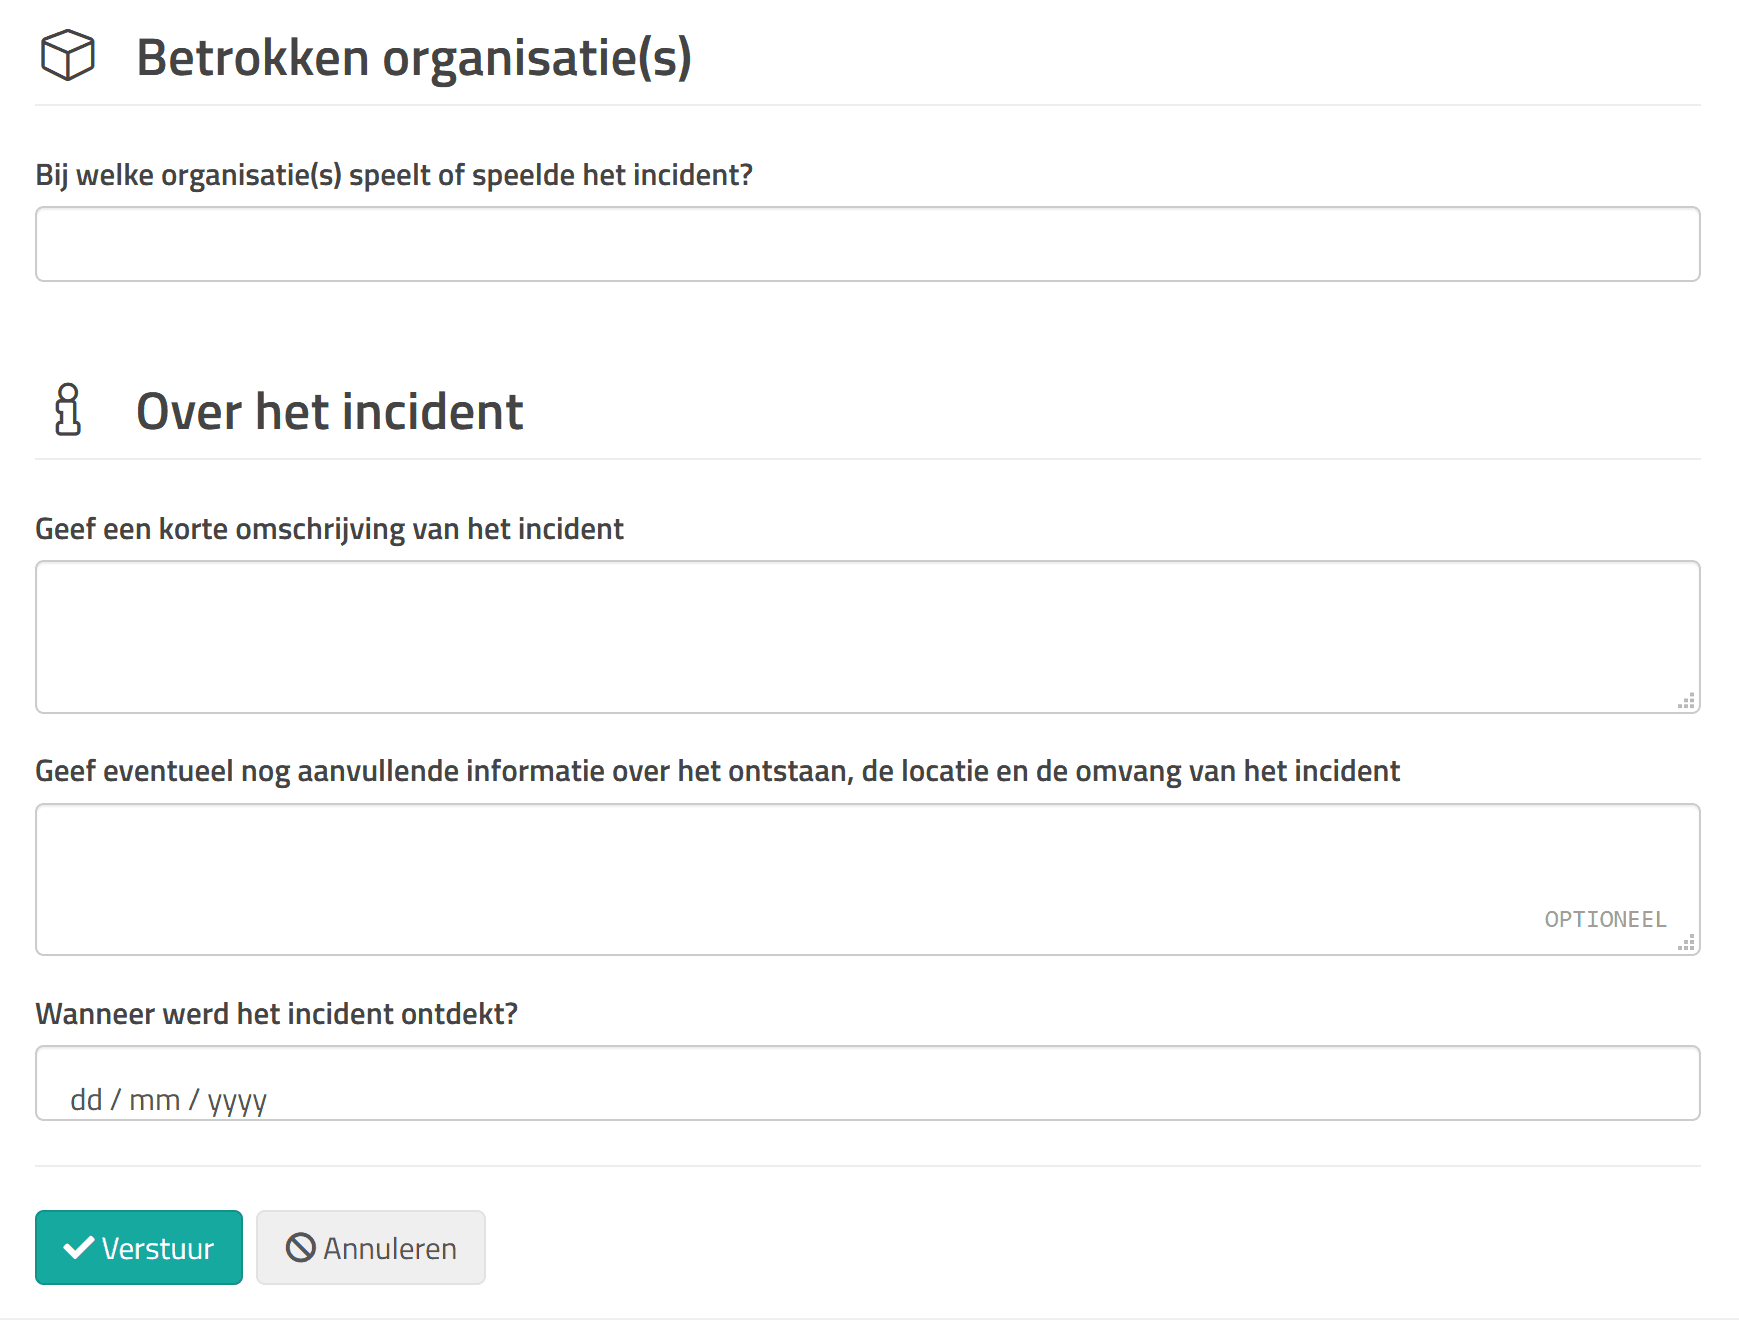The height and width of the screenshot is (1320, 1739).
Task: Click the cube icon beside Betrokken organisatie(s)
Action: (67, 56)
